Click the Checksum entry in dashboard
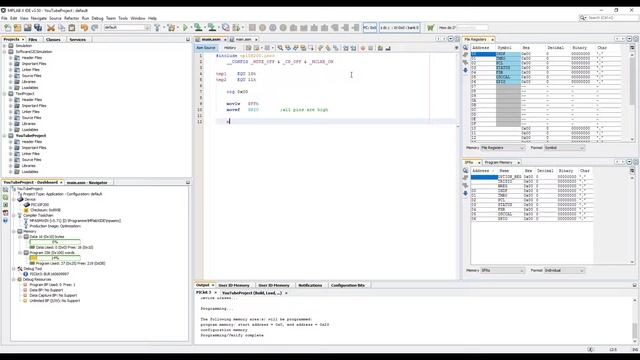 [45, 210]
